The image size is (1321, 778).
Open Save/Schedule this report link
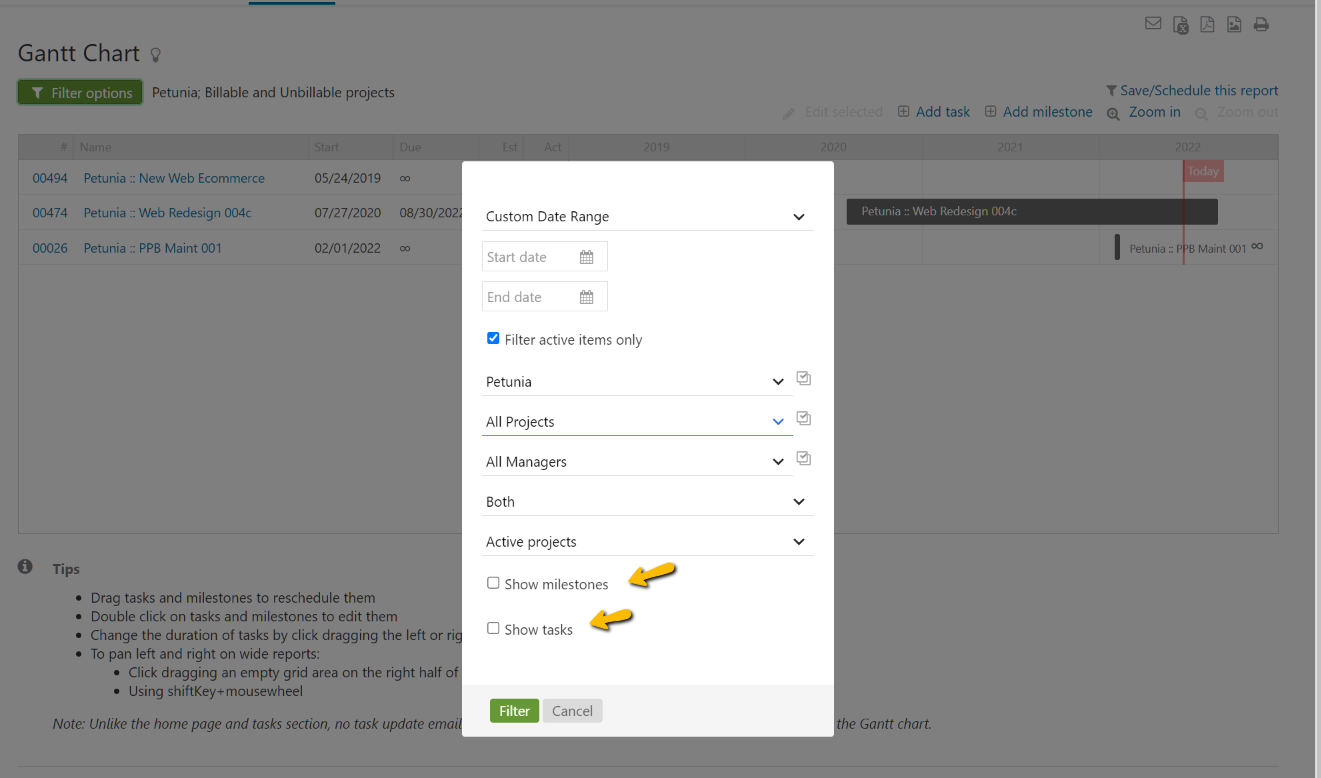1198,90
